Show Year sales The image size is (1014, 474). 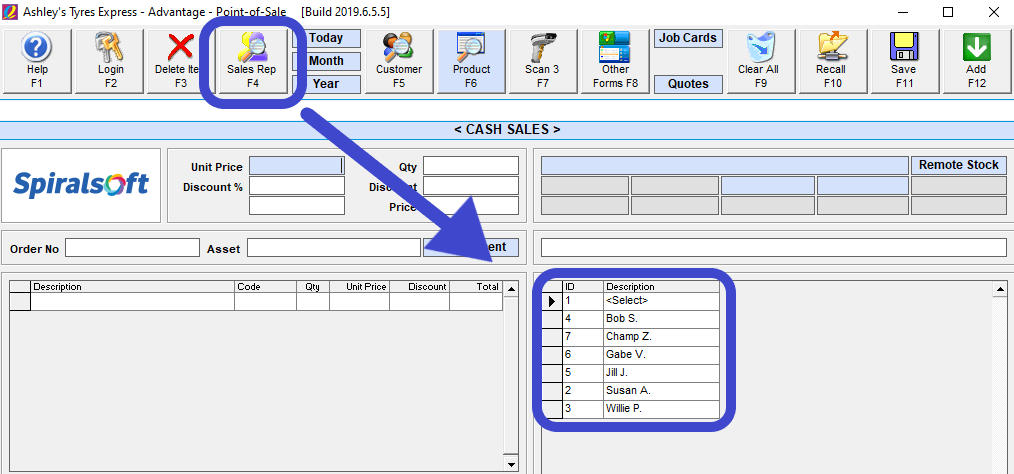coord(326,84)
